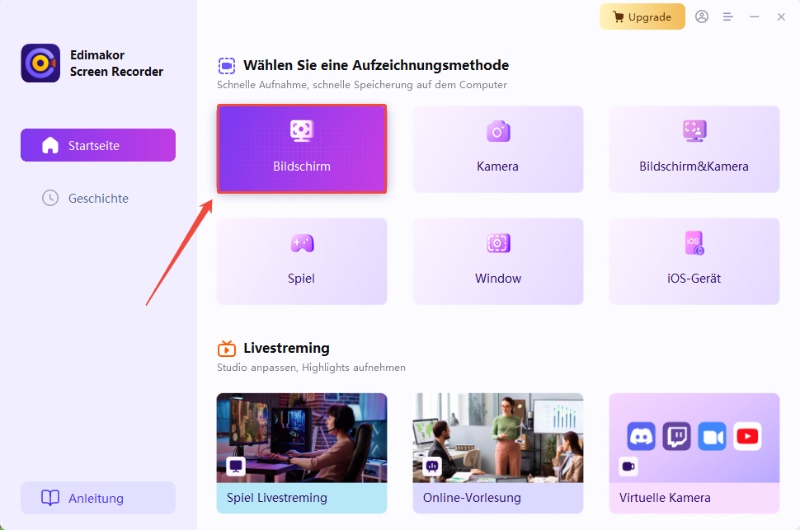This screenshot has width=800, height=530.
Task: Open the Geschichte history tab
Action: [98, 198]
